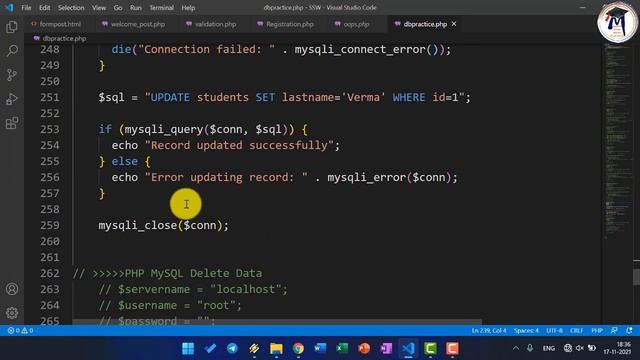Open the Accounts menu icon
This screenshot has height=360, width=640.
[12, 289]
